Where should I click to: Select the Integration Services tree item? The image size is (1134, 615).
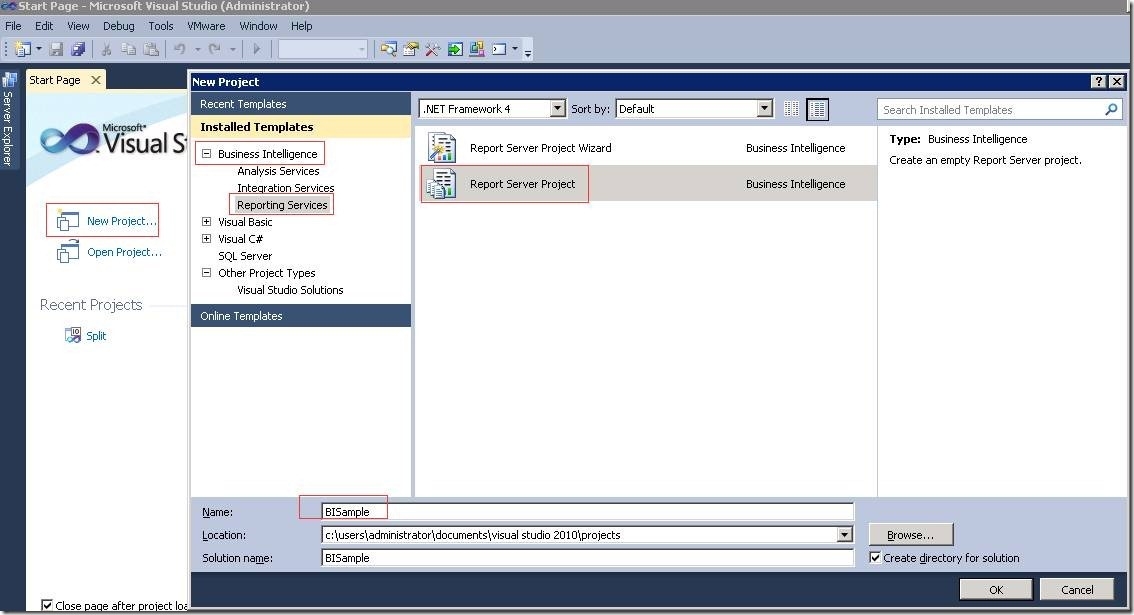pos(286,188)
